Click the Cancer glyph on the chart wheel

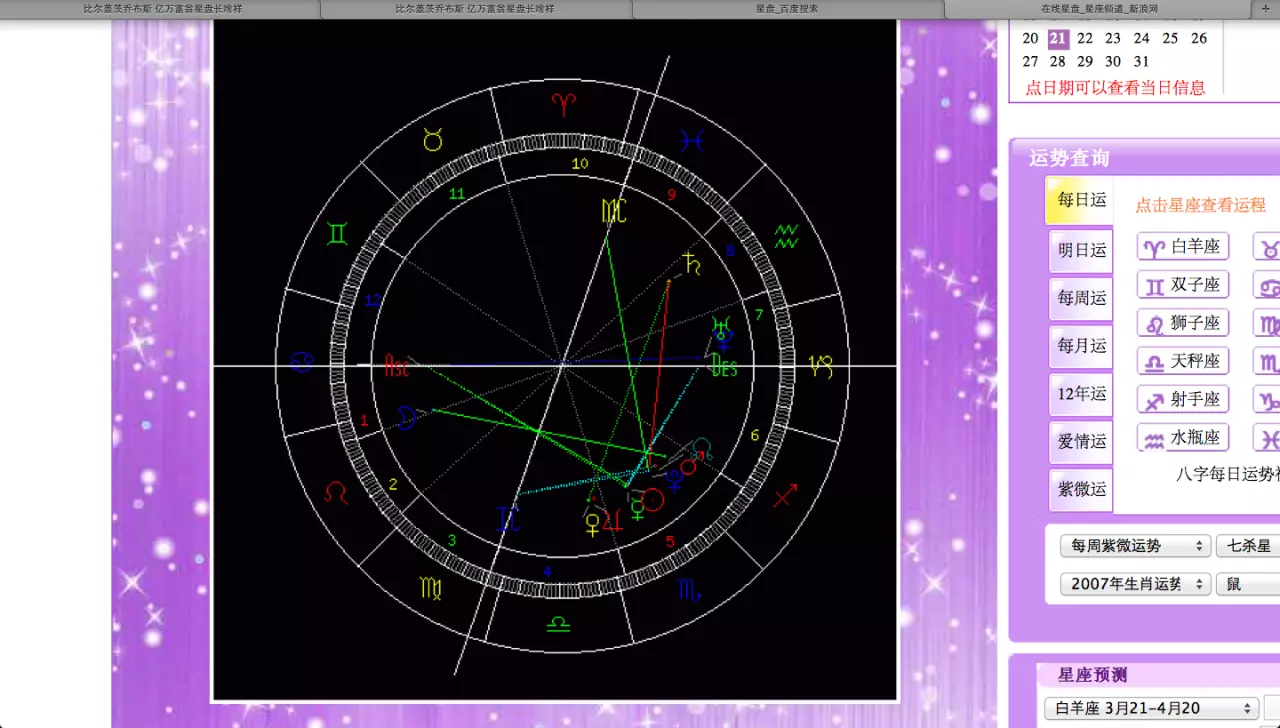tap(302, 362)
